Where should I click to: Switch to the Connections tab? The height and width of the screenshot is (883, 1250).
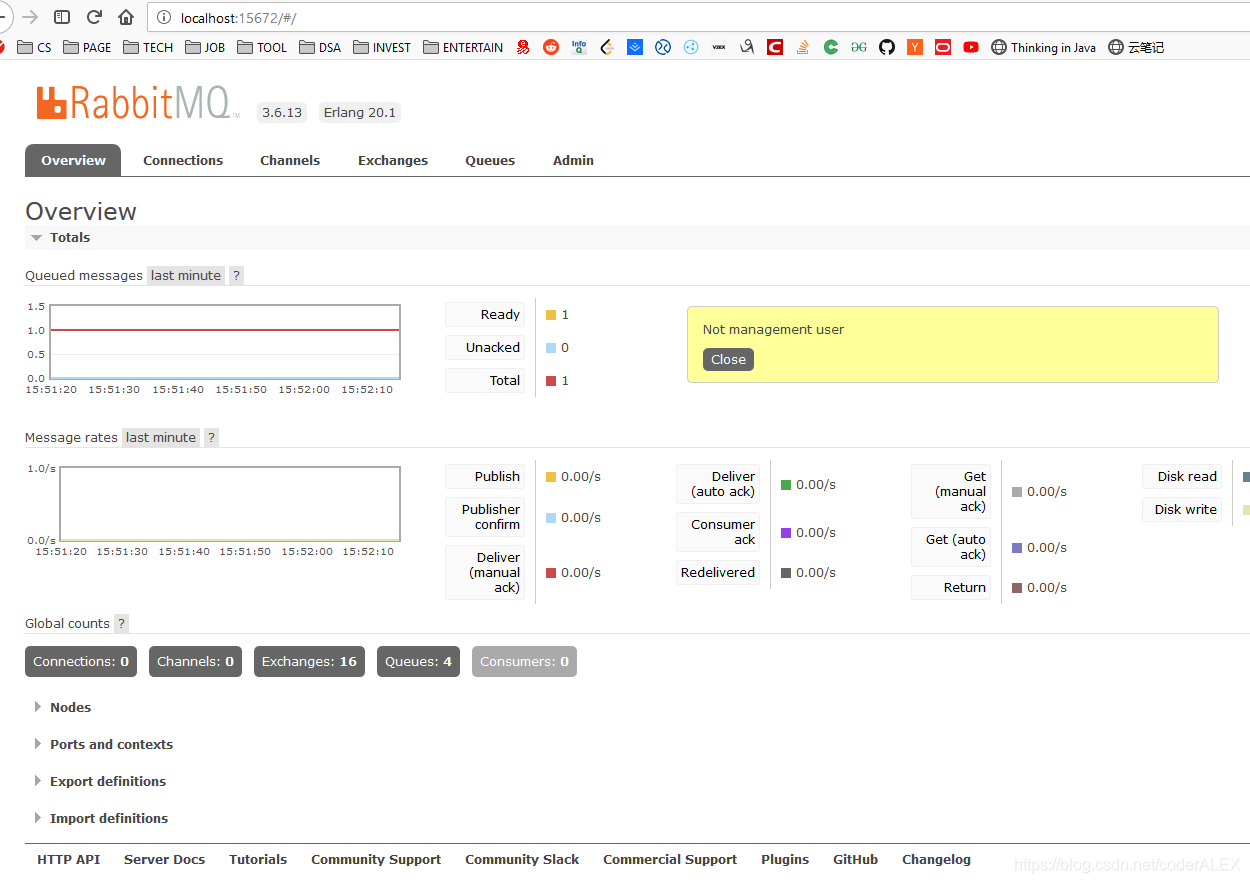coord(183,160)
